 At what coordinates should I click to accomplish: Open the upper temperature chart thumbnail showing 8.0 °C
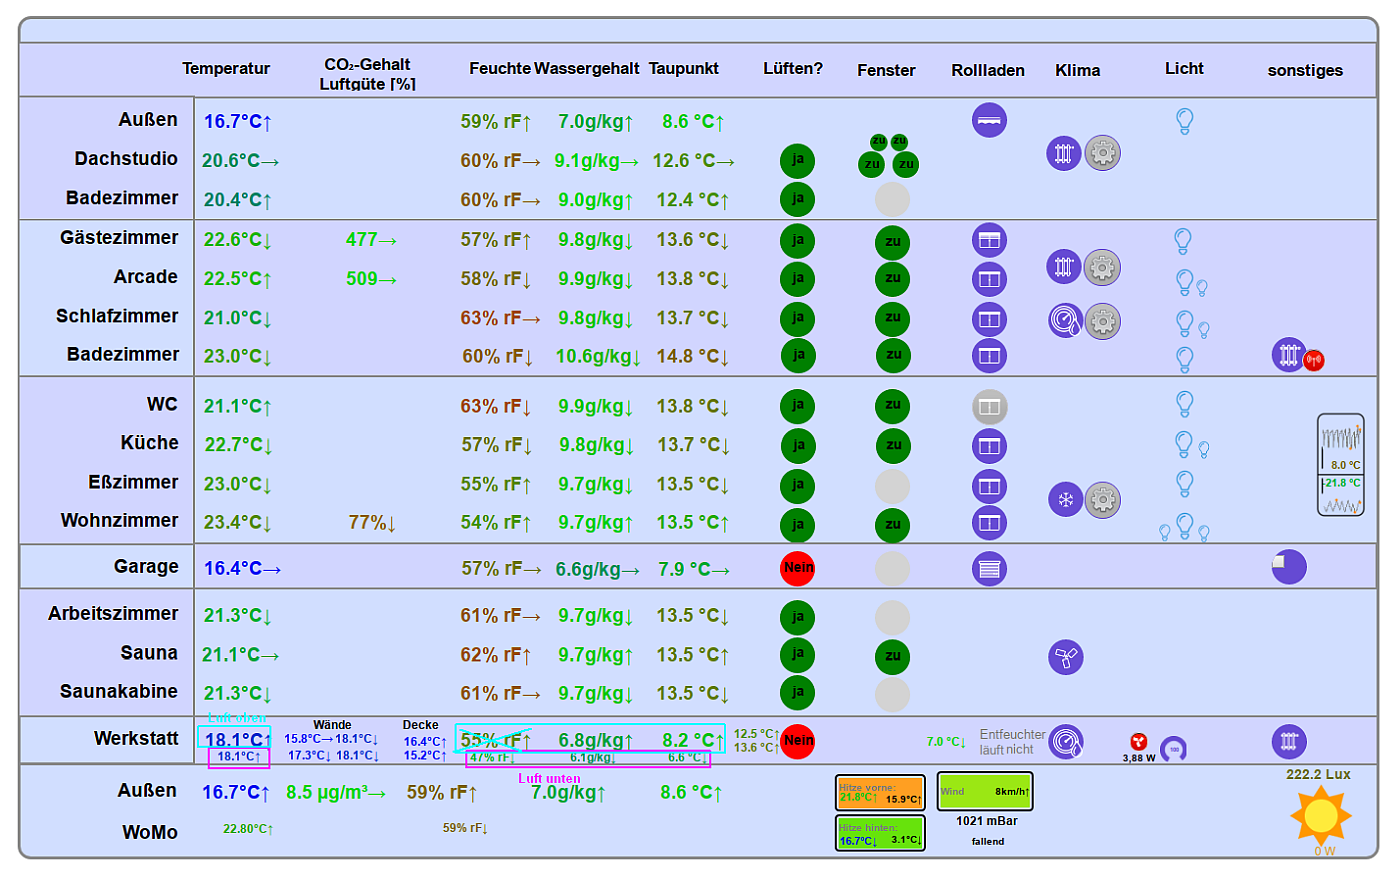click(1341, 445)
